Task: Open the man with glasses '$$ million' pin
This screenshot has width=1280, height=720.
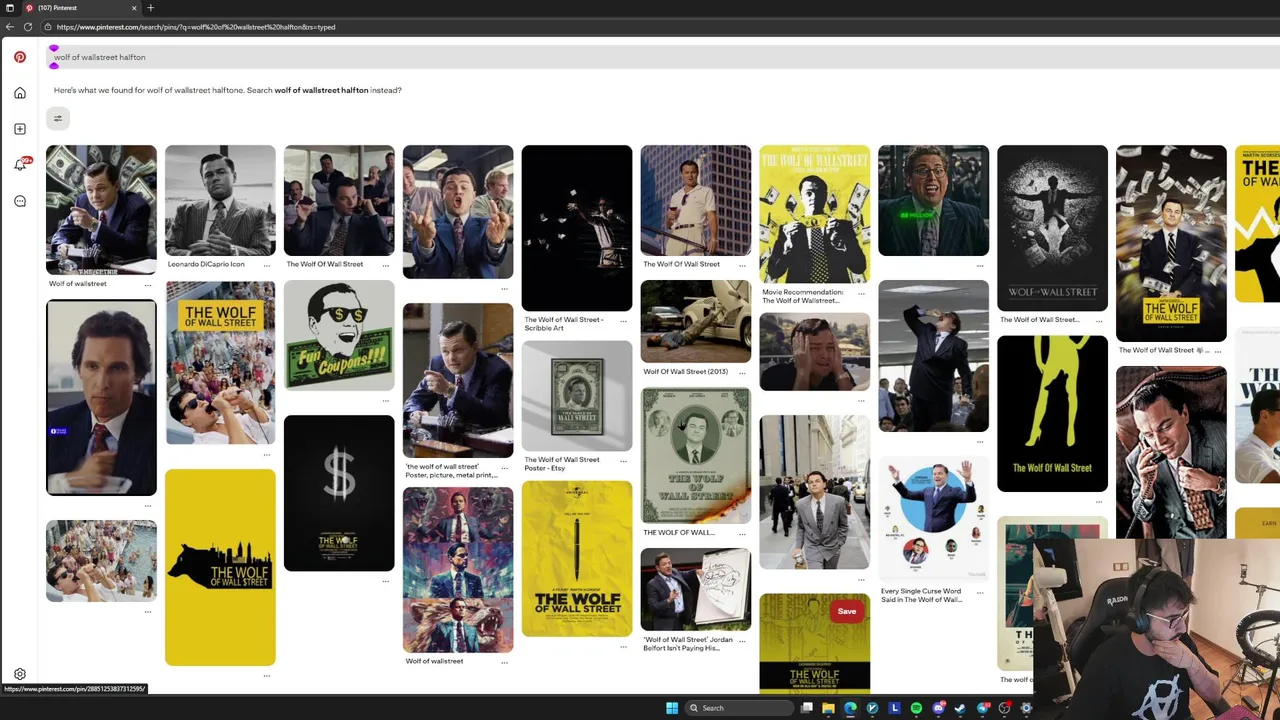Action: pyautogui.click(x=934, y=200)
